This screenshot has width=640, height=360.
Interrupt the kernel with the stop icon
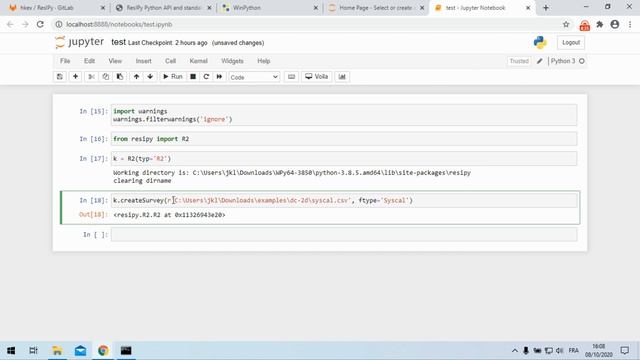[193, 77]
